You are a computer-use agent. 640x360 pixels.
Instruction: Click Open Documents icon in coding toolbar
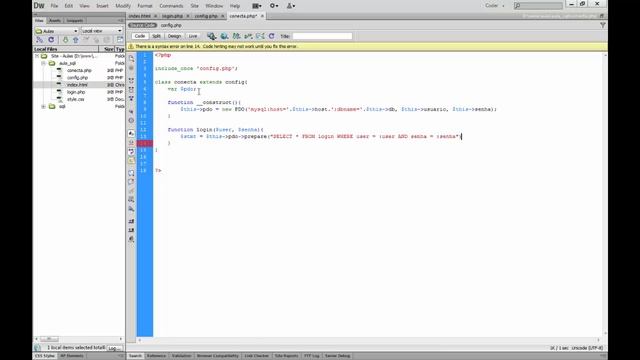pyautogui.click(x=131, y=59)
